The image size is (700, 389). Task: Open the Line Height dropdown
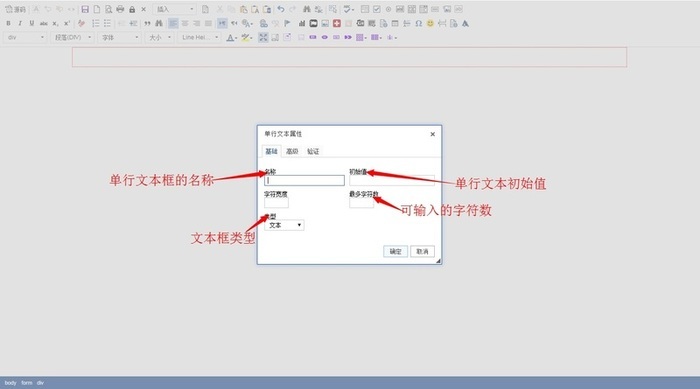[x=199, y=38]
